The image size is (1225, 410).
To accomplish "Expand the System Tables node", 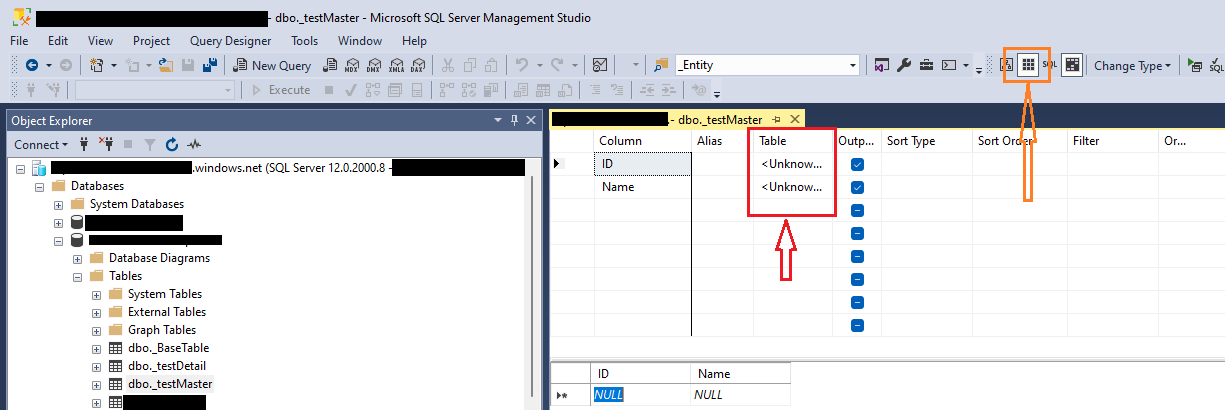I will (x=97, y=294).
